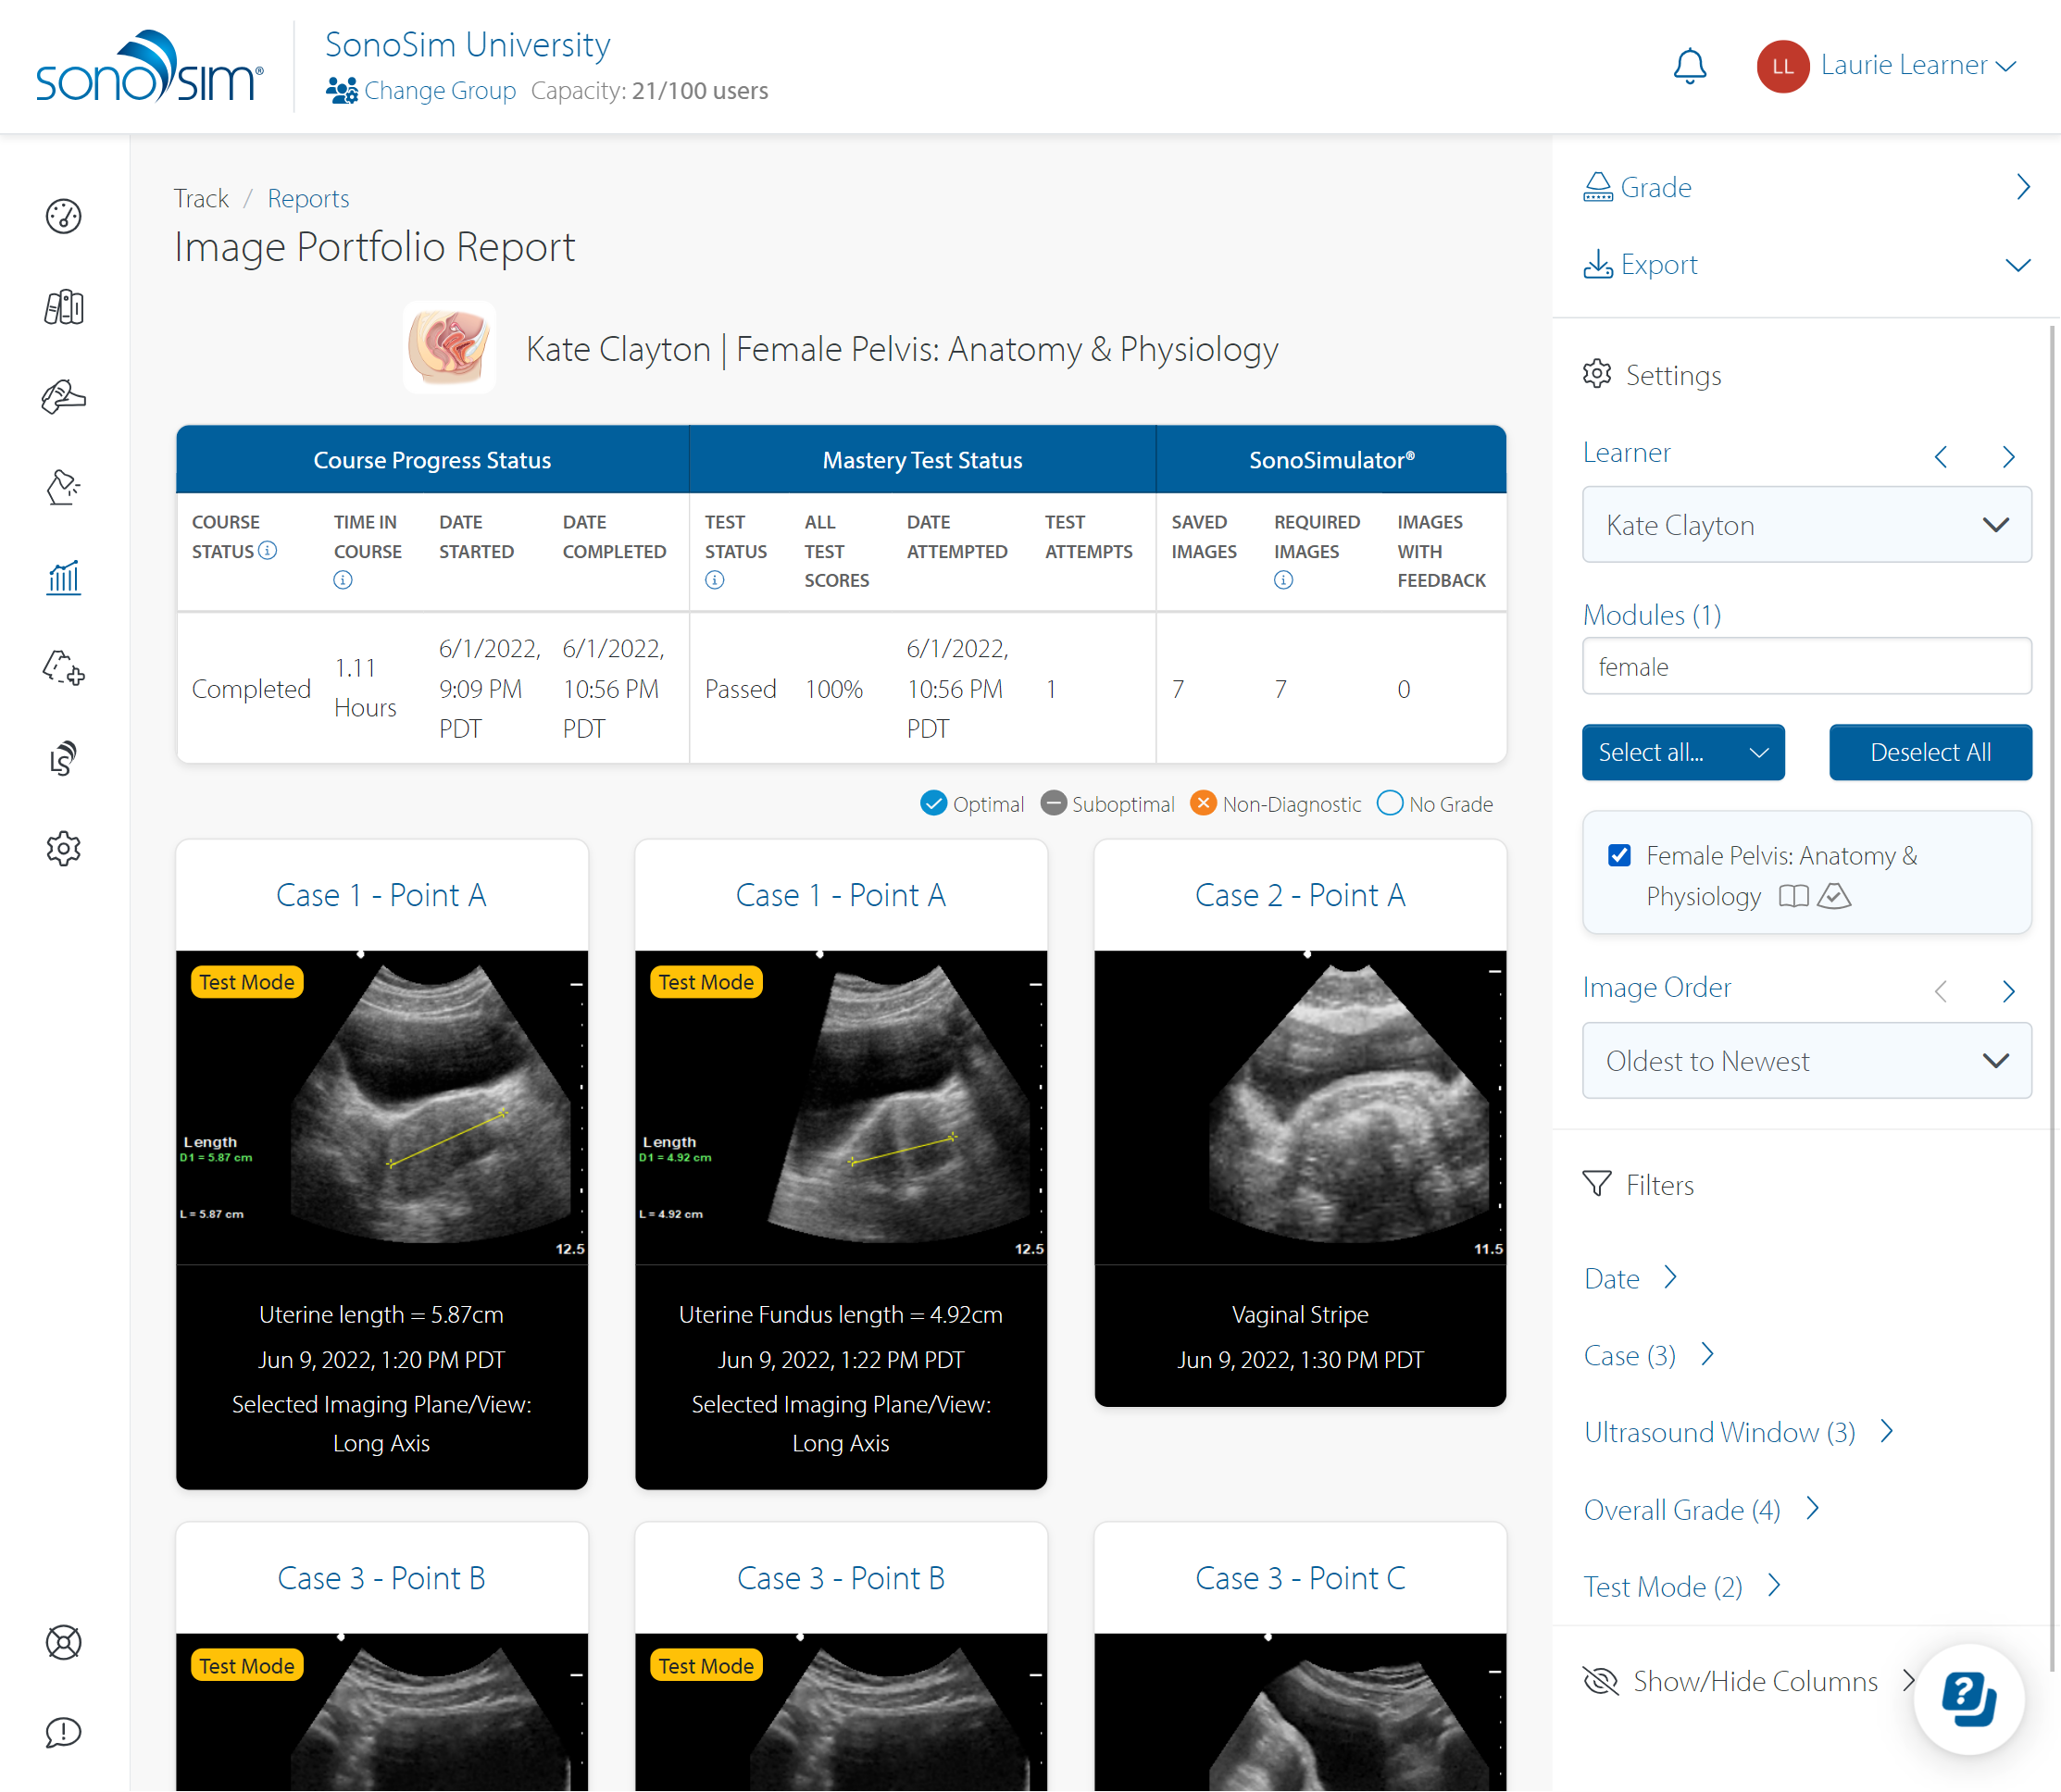Click the 'Jun 9, 2022, 1:30 PM PDT' timestamp
2061x1792 pixels.
[x=1300, y=1360]
